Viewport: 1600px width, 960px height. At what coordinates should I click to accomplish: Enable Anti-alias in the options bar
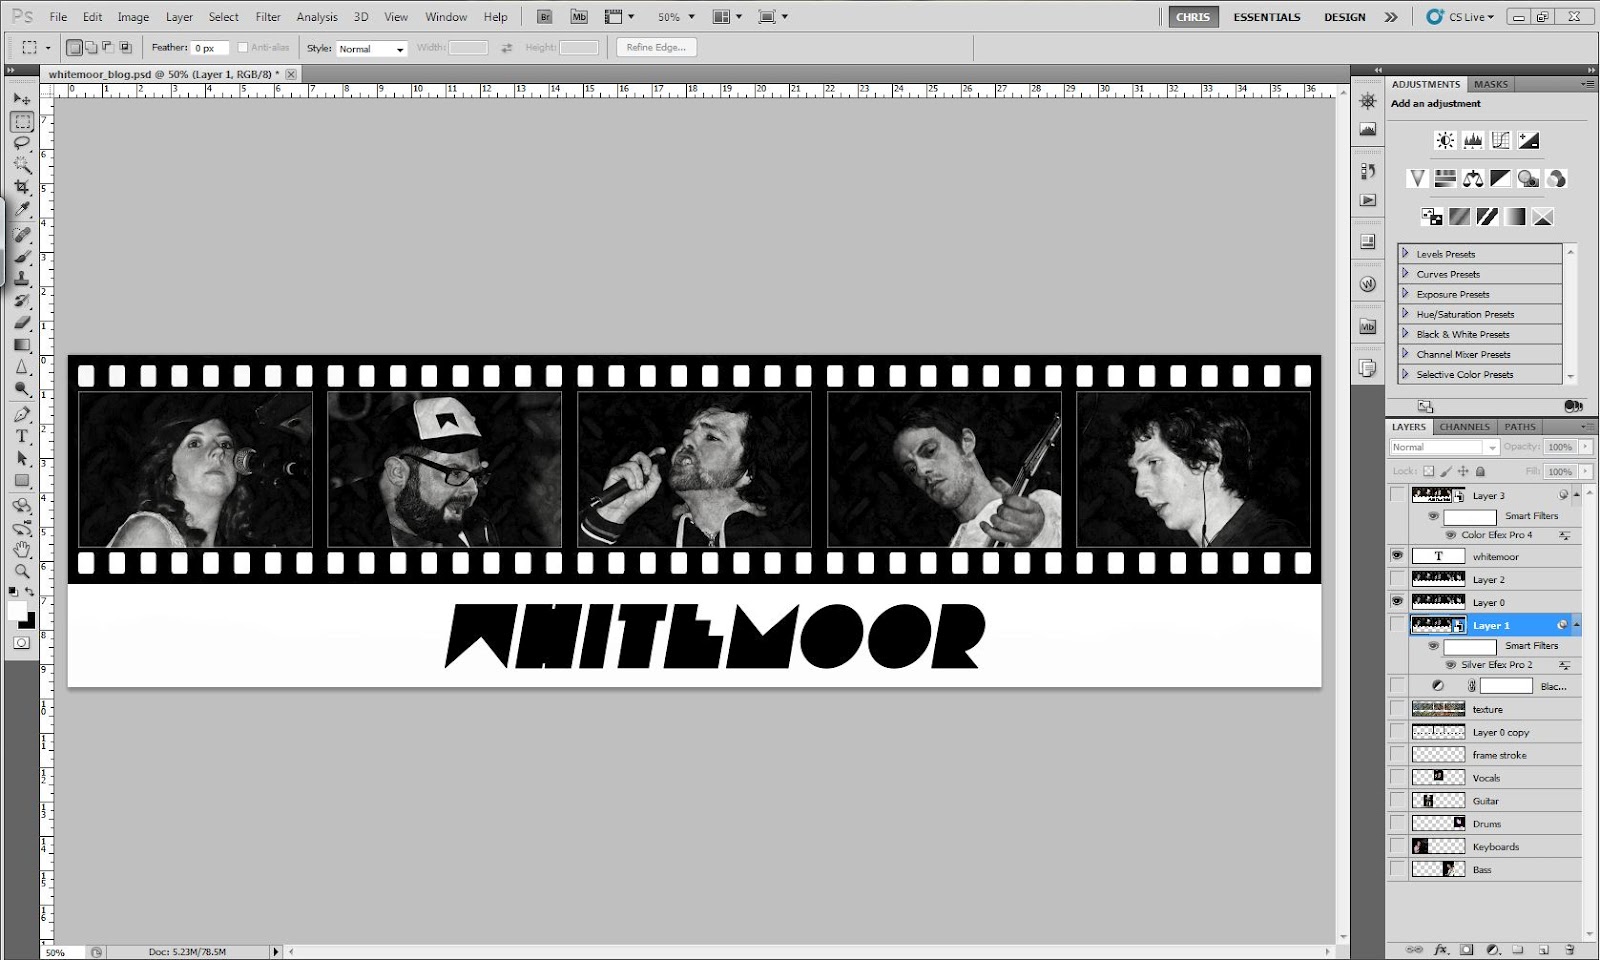click(241, 46)
